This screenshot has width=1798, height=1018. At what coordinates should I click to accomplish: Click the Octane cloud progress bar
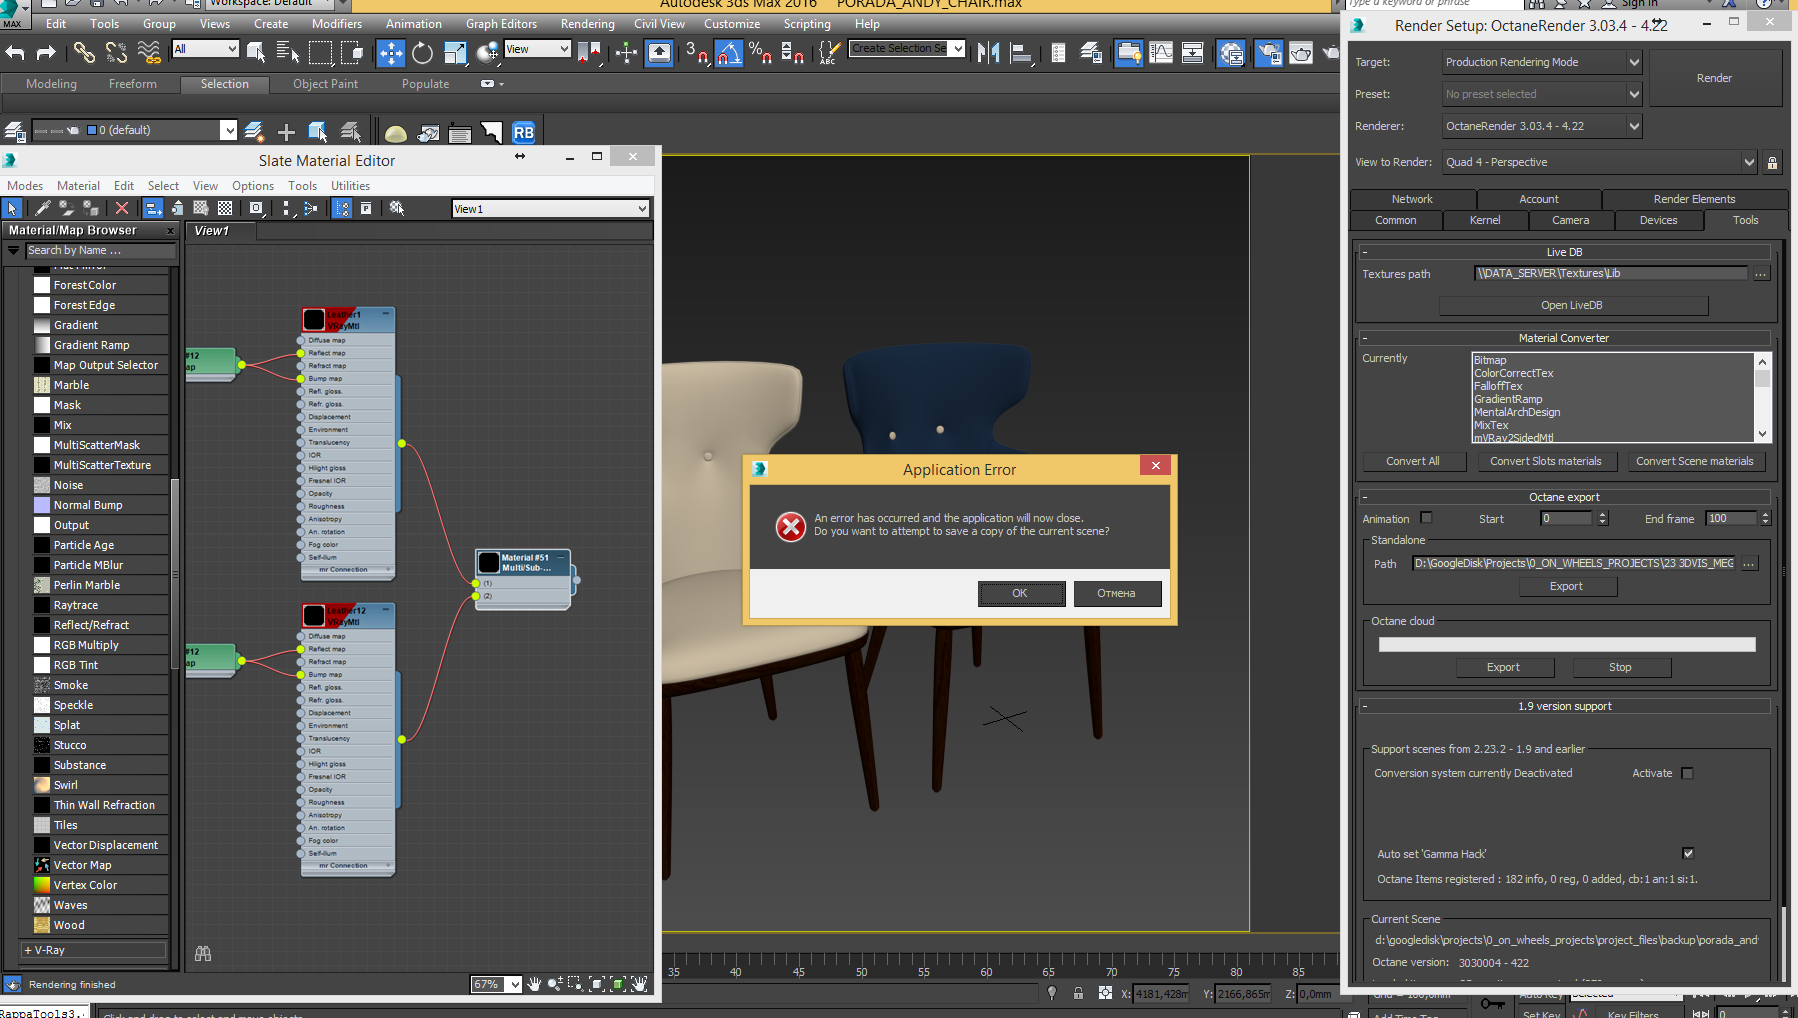click(x=1567, y=645)
